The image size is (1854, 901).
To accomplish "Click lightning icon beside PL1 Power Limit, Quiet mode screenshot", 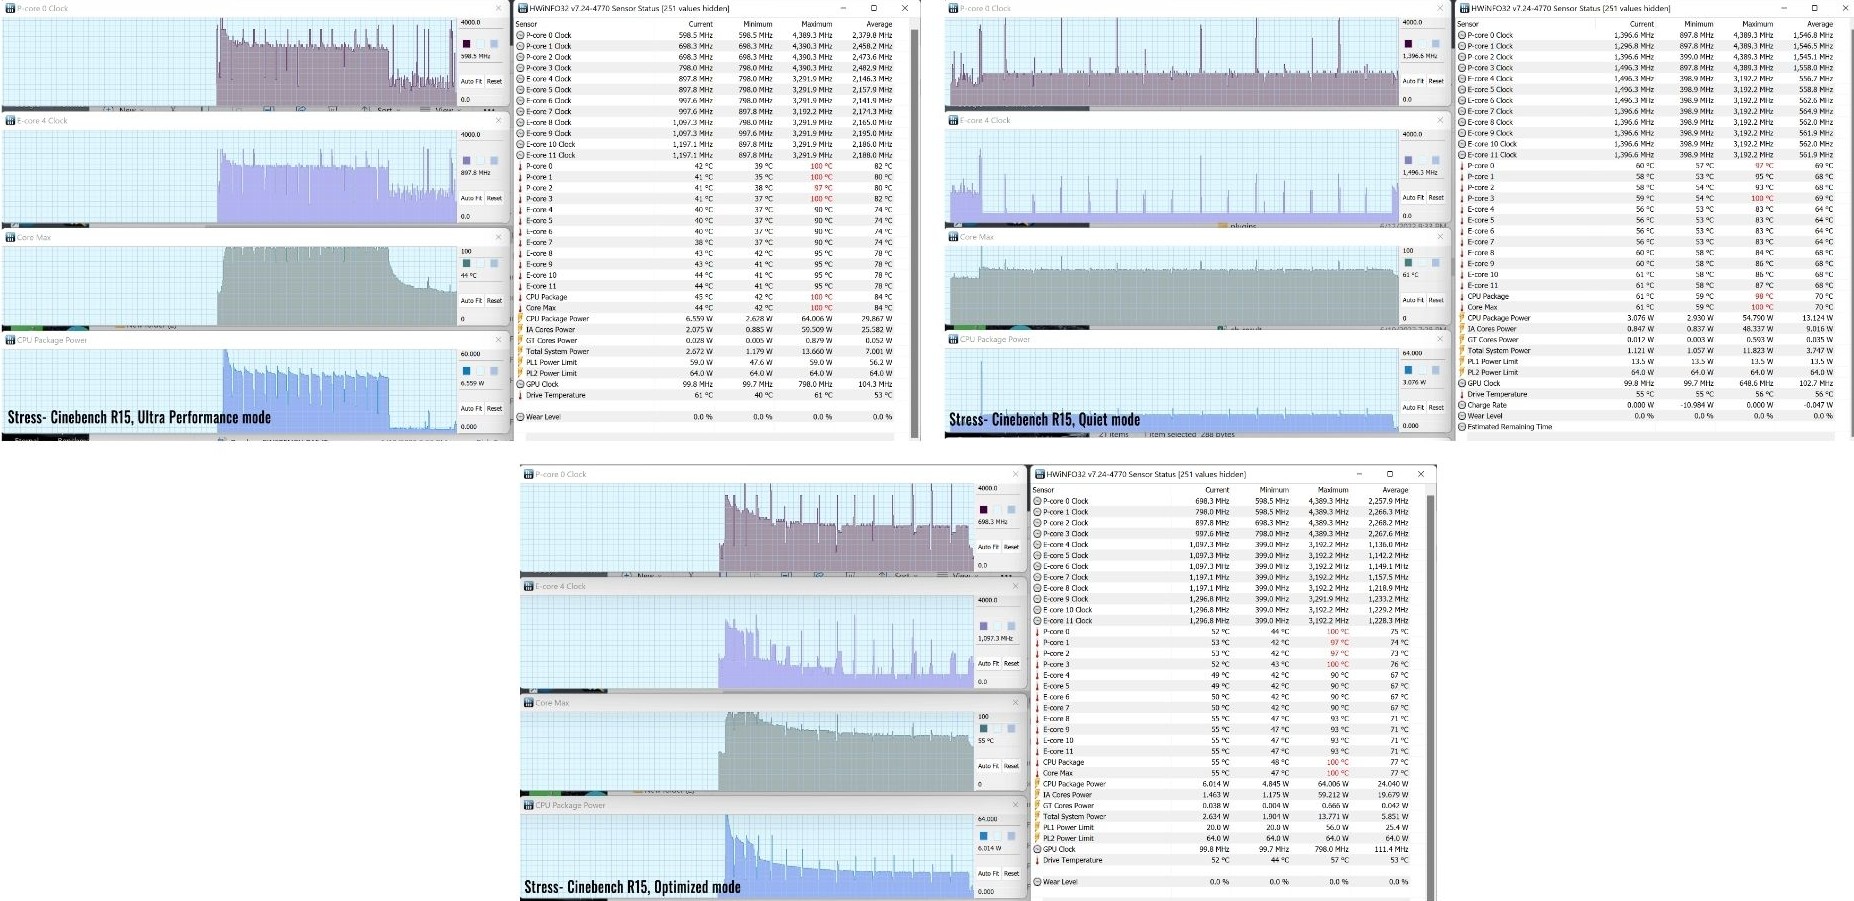I will pyautogui.click(x=1462, y=362).
